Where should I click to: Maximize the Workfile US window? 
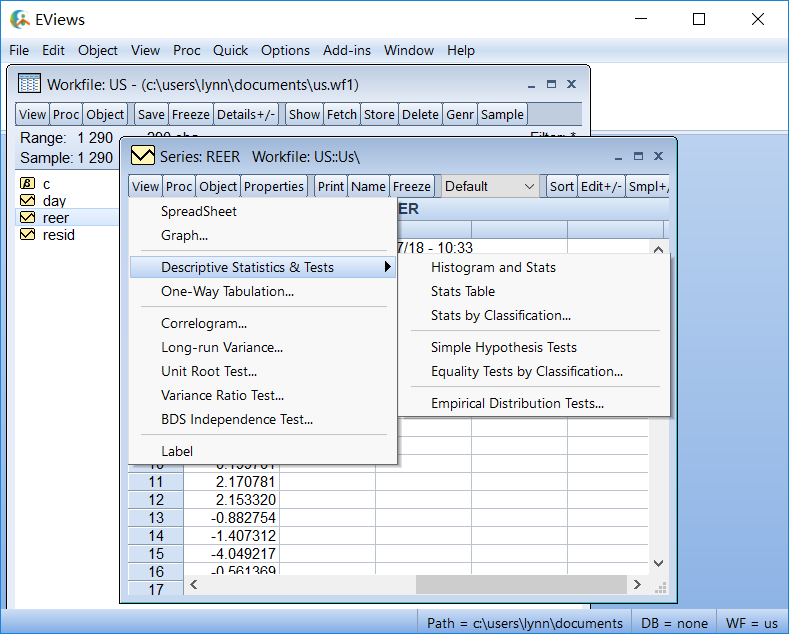point(551,84)
